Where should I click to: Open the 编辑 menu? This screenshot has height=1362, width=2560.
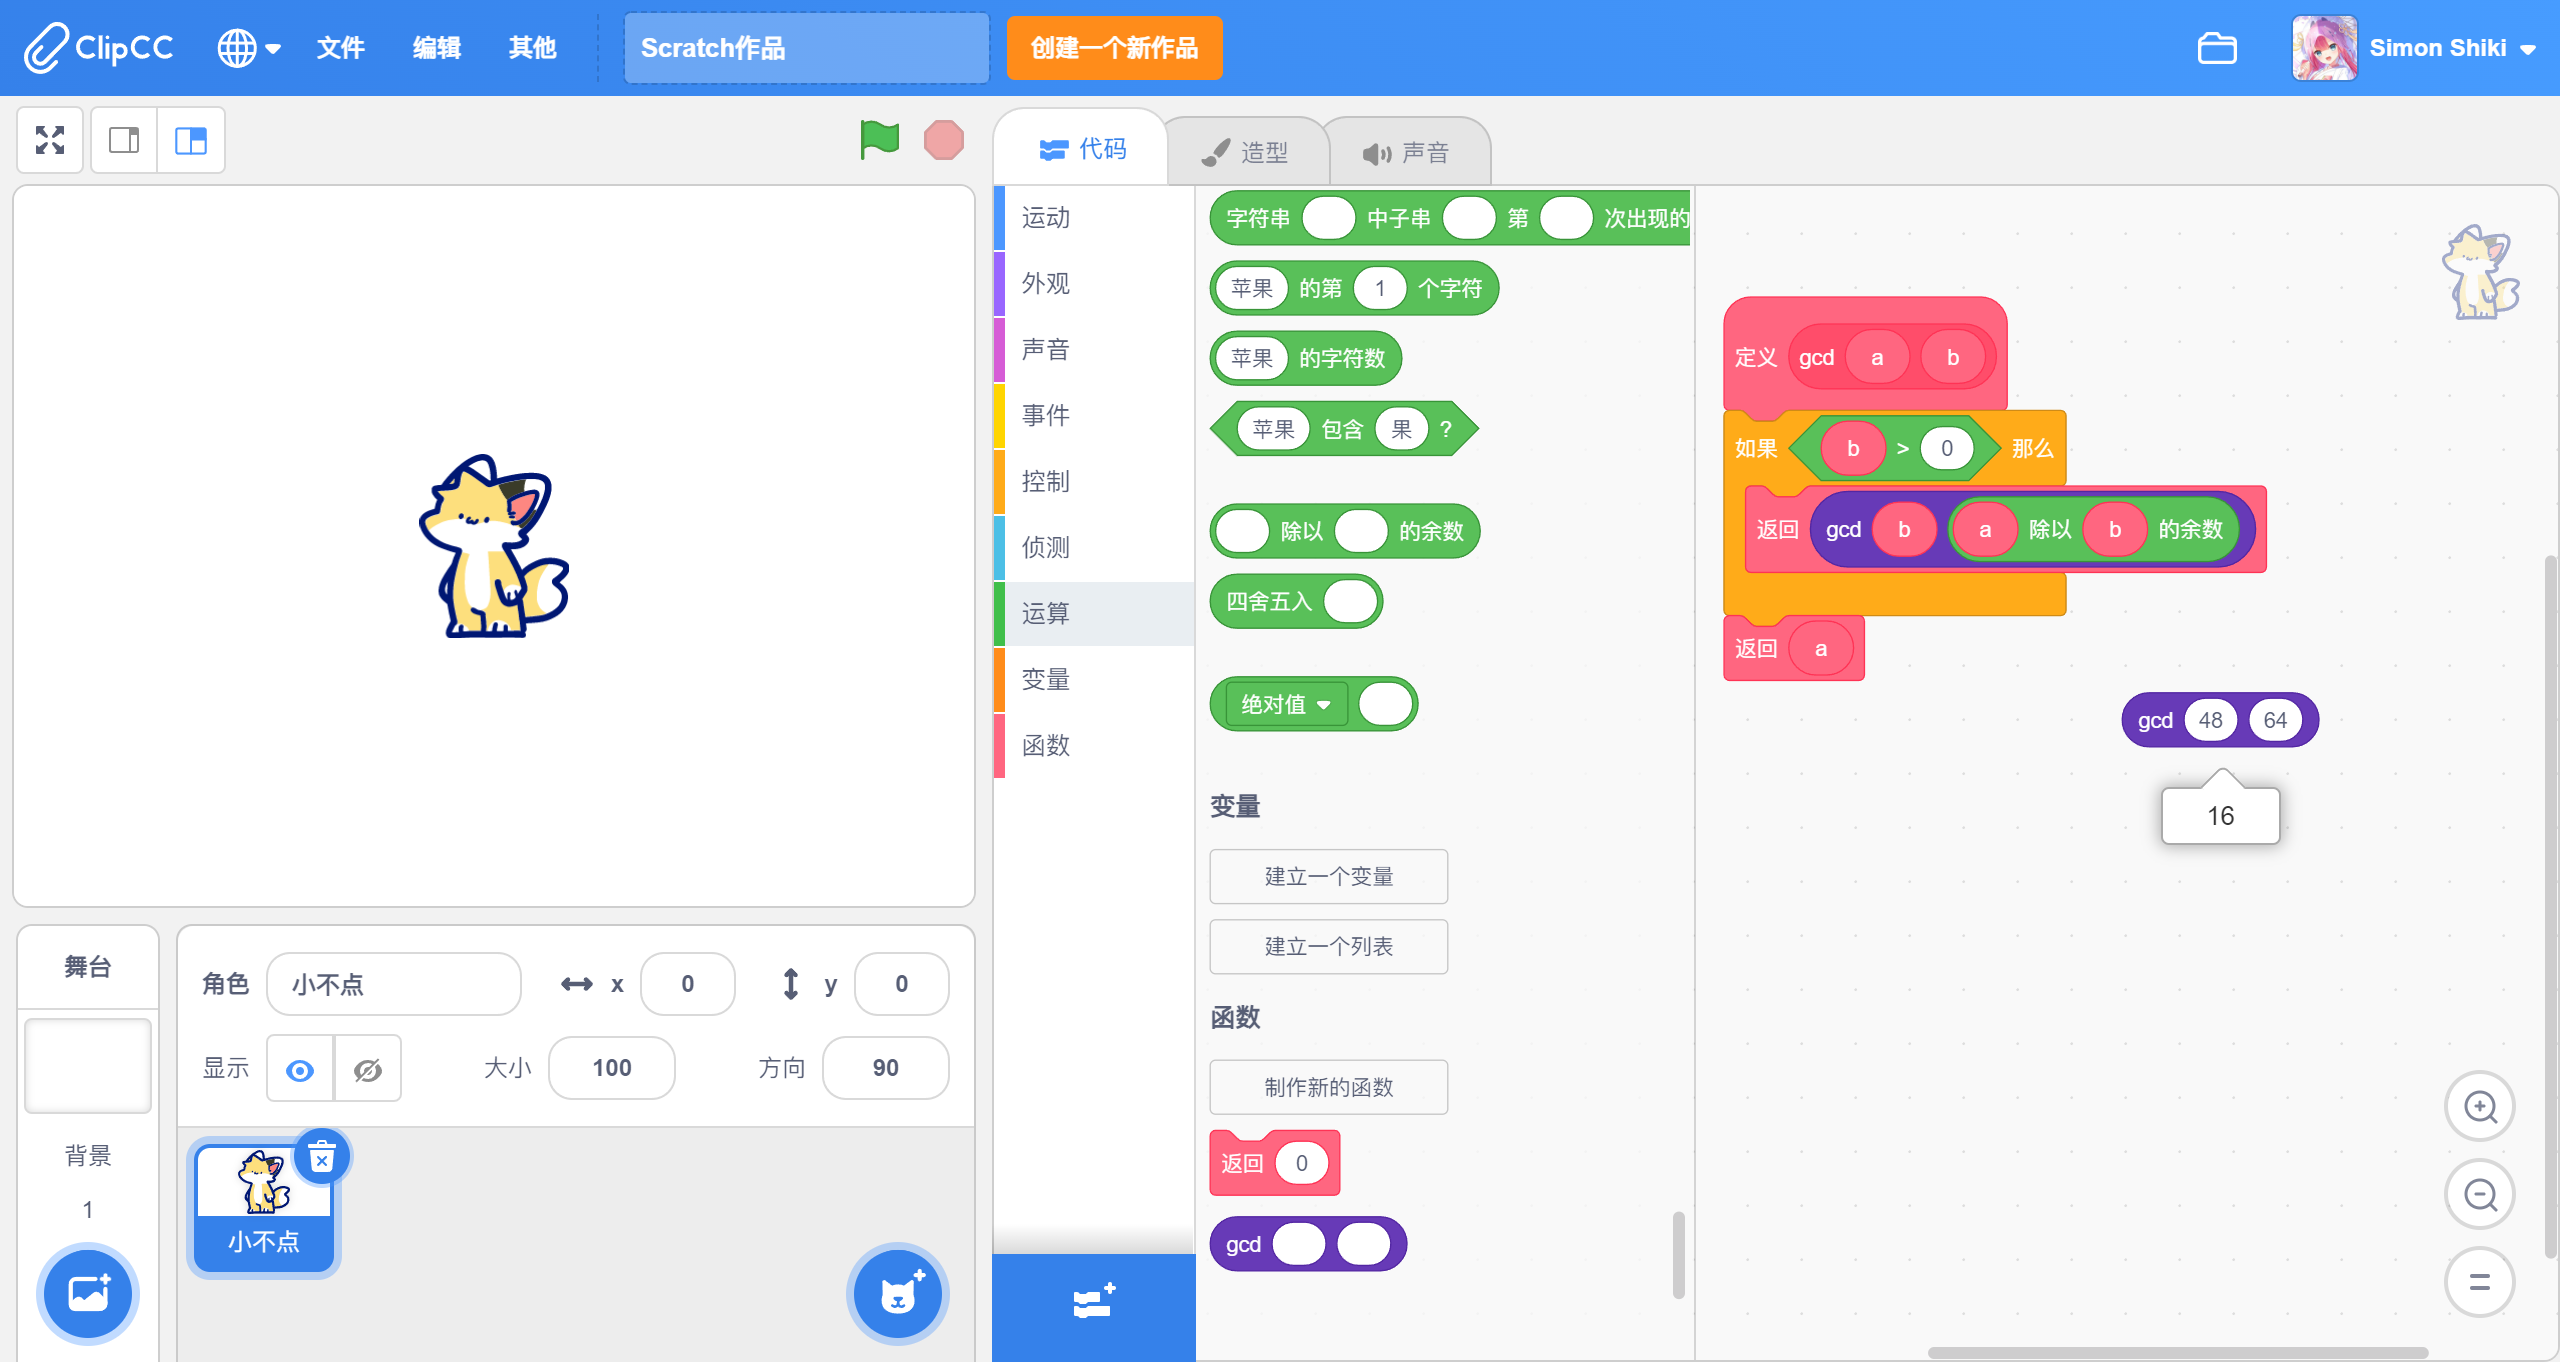tap(437, 48)
